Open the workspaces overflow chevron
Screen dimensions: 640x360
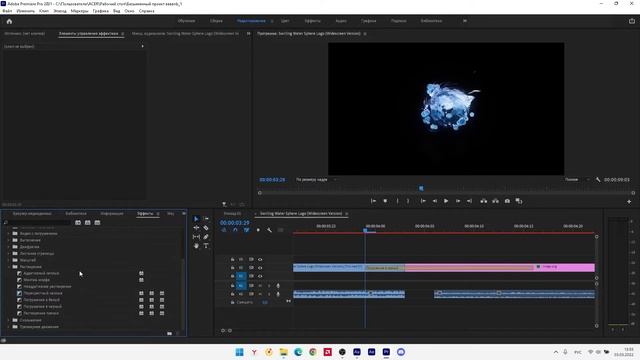click(x=464, y=21)
